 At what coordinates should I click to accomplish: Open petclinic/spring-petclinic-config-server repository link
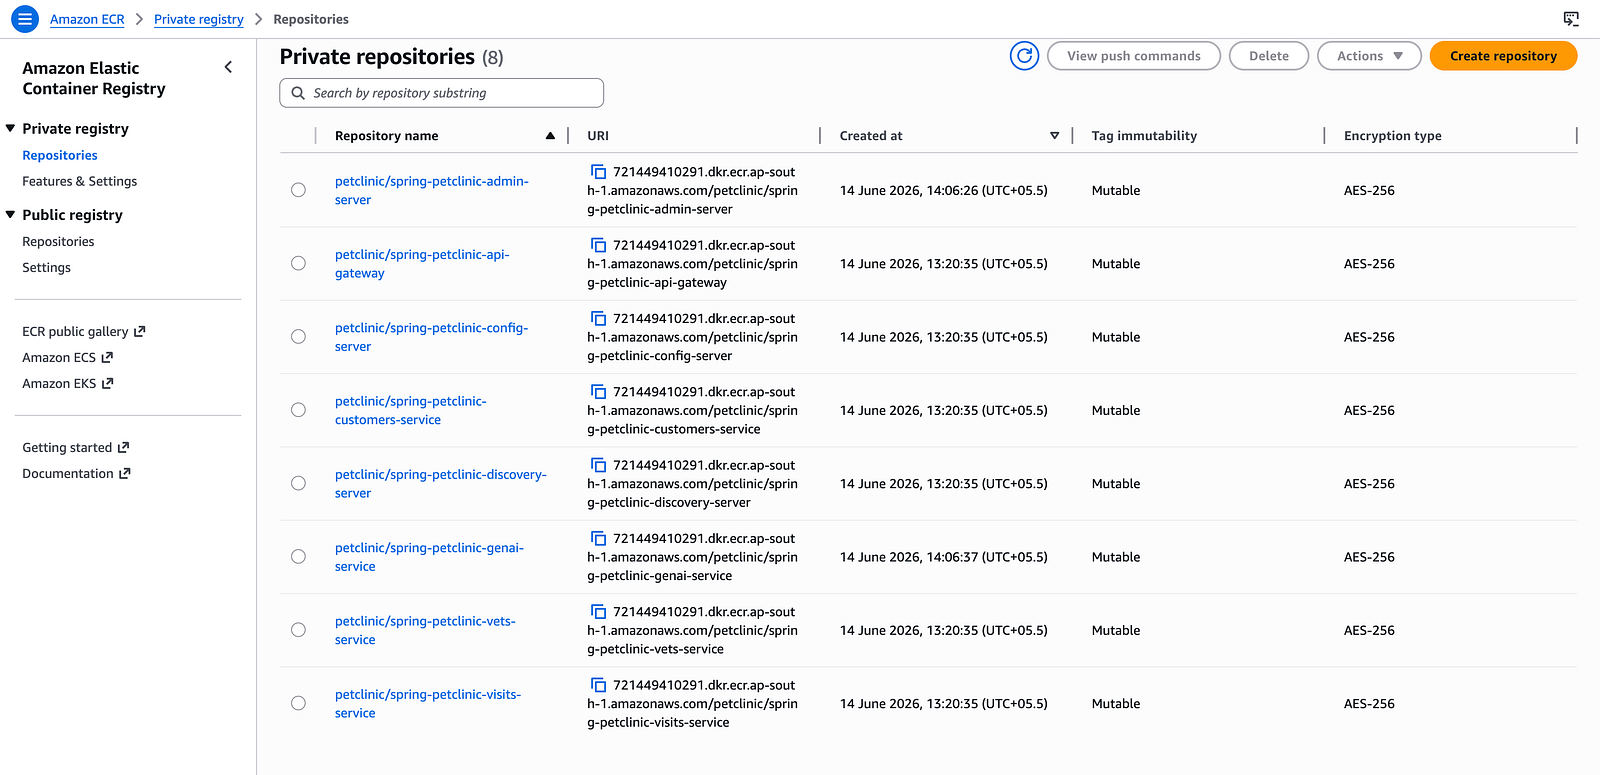[431, 337]
